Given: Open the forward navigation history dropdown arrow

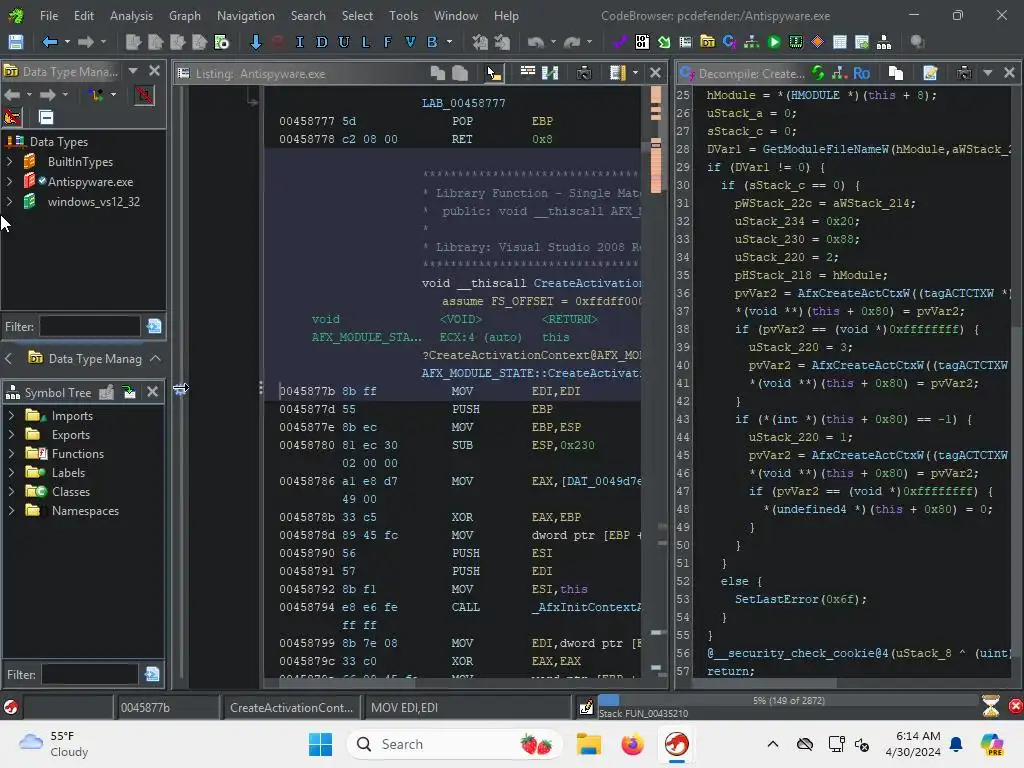Looking at the screenshot, I should pyautogui.click(x=103, y=42).
